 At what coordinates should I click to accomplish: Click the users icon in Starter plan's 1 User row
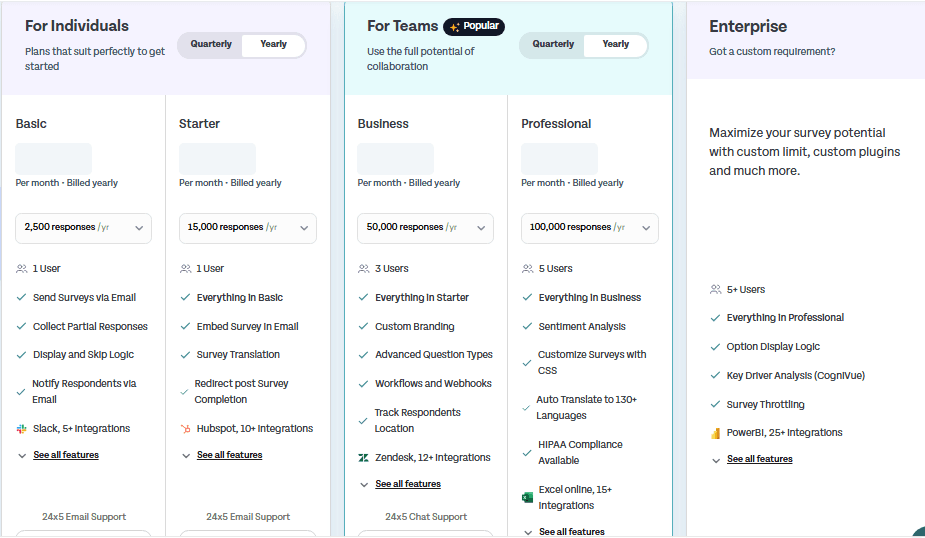point(185,269)
